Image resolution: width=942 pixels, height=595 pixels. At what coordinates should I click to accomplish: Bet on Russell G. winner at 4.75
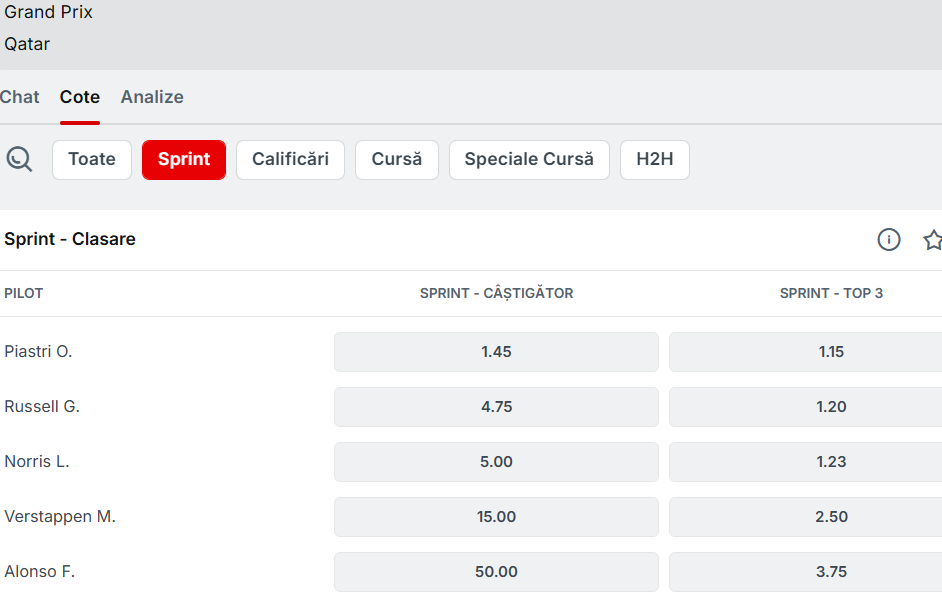[x=496, y=407]
